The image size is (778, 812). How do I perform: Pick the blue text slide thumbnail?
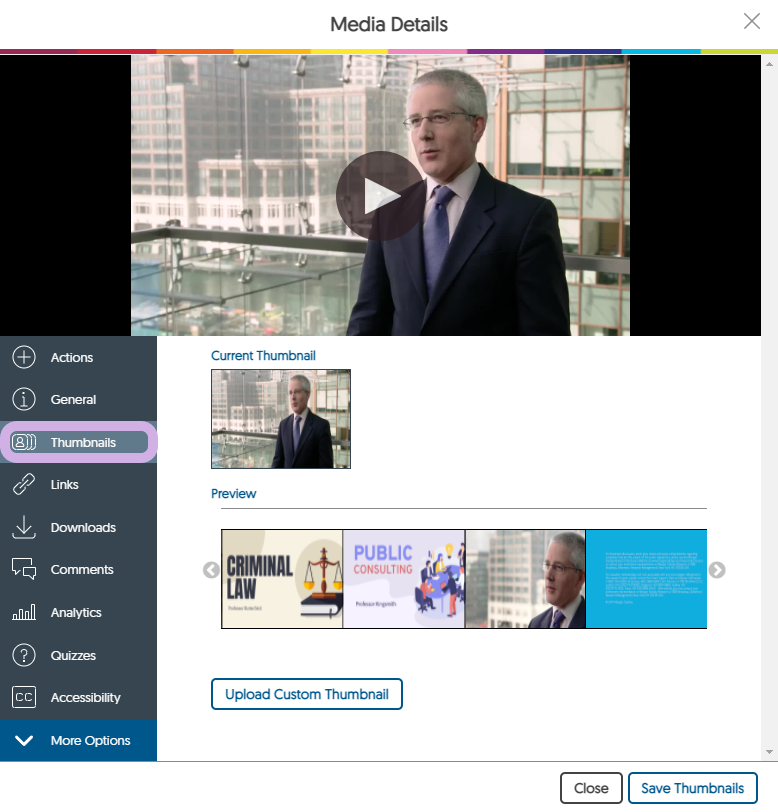(646, 579)
